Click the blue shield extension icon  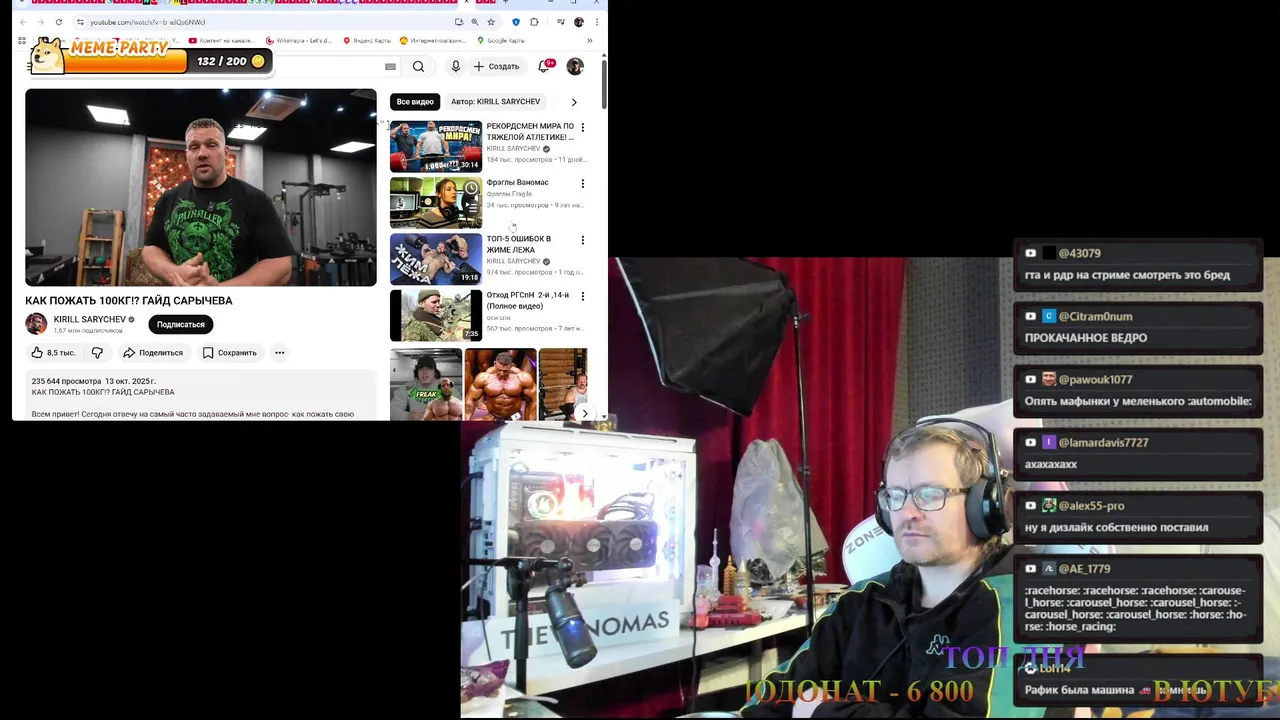[x=516, y=22]
